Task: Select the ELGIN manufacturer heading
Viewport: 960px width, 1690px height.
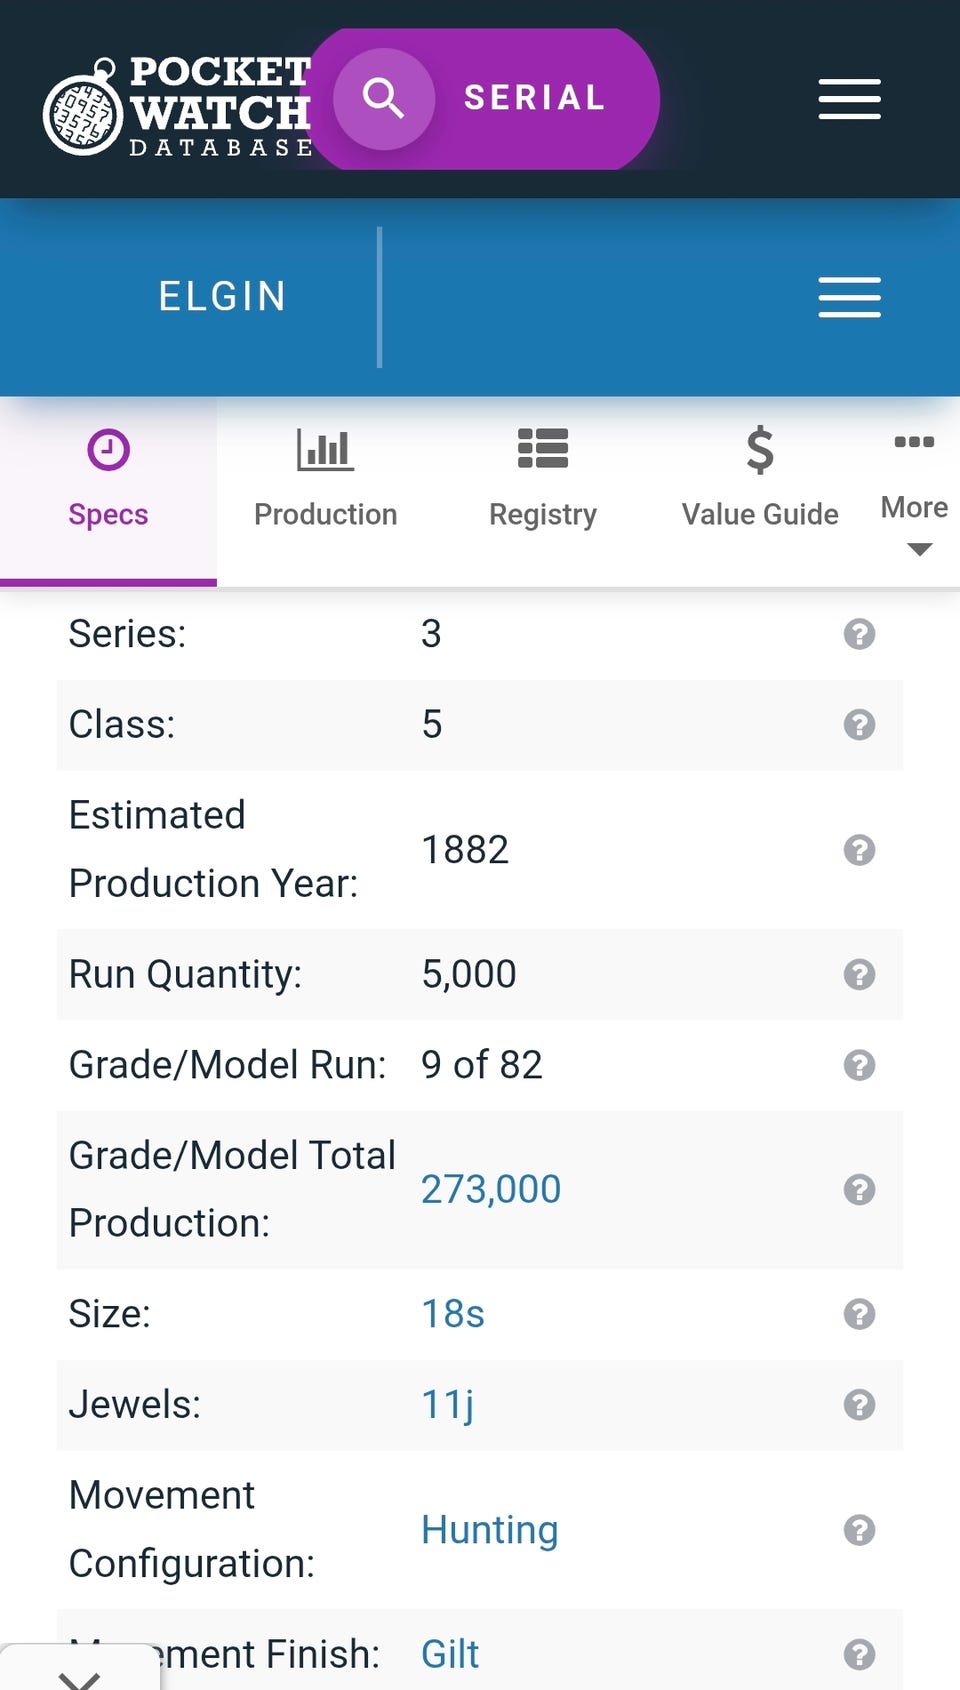Action: pyautogui.click(x=222, y=297)
